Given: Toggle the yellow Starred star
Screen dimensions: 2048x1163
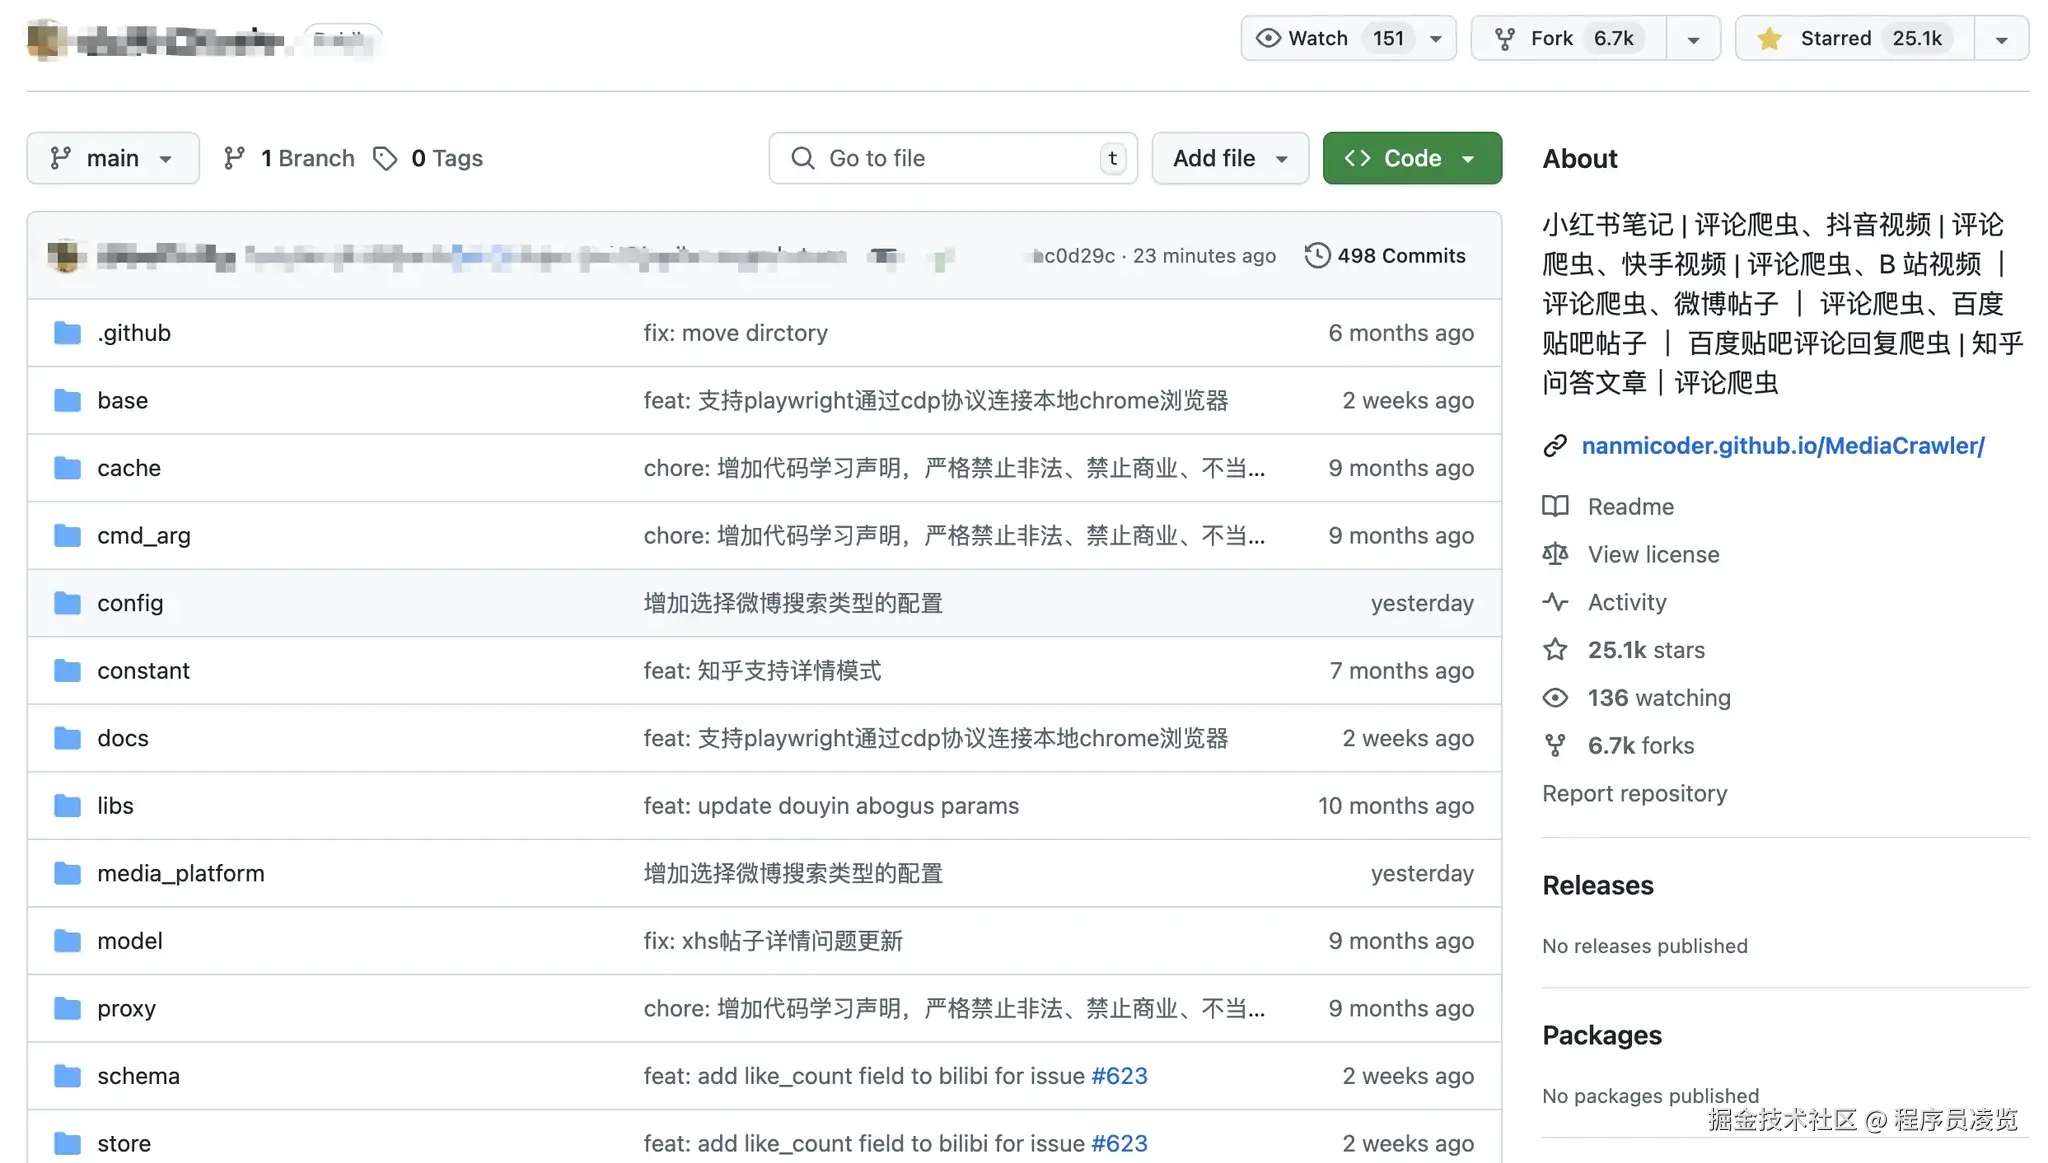Looking at the screenshot, I should pos(1769,38).
